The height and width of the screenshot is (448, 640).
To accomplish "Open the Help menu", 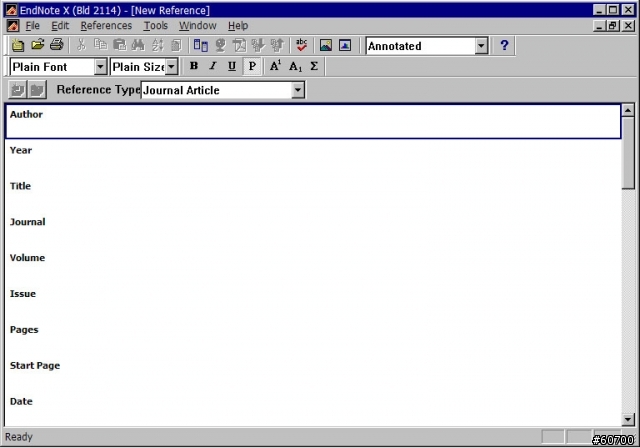I will [x=238, y=26].
